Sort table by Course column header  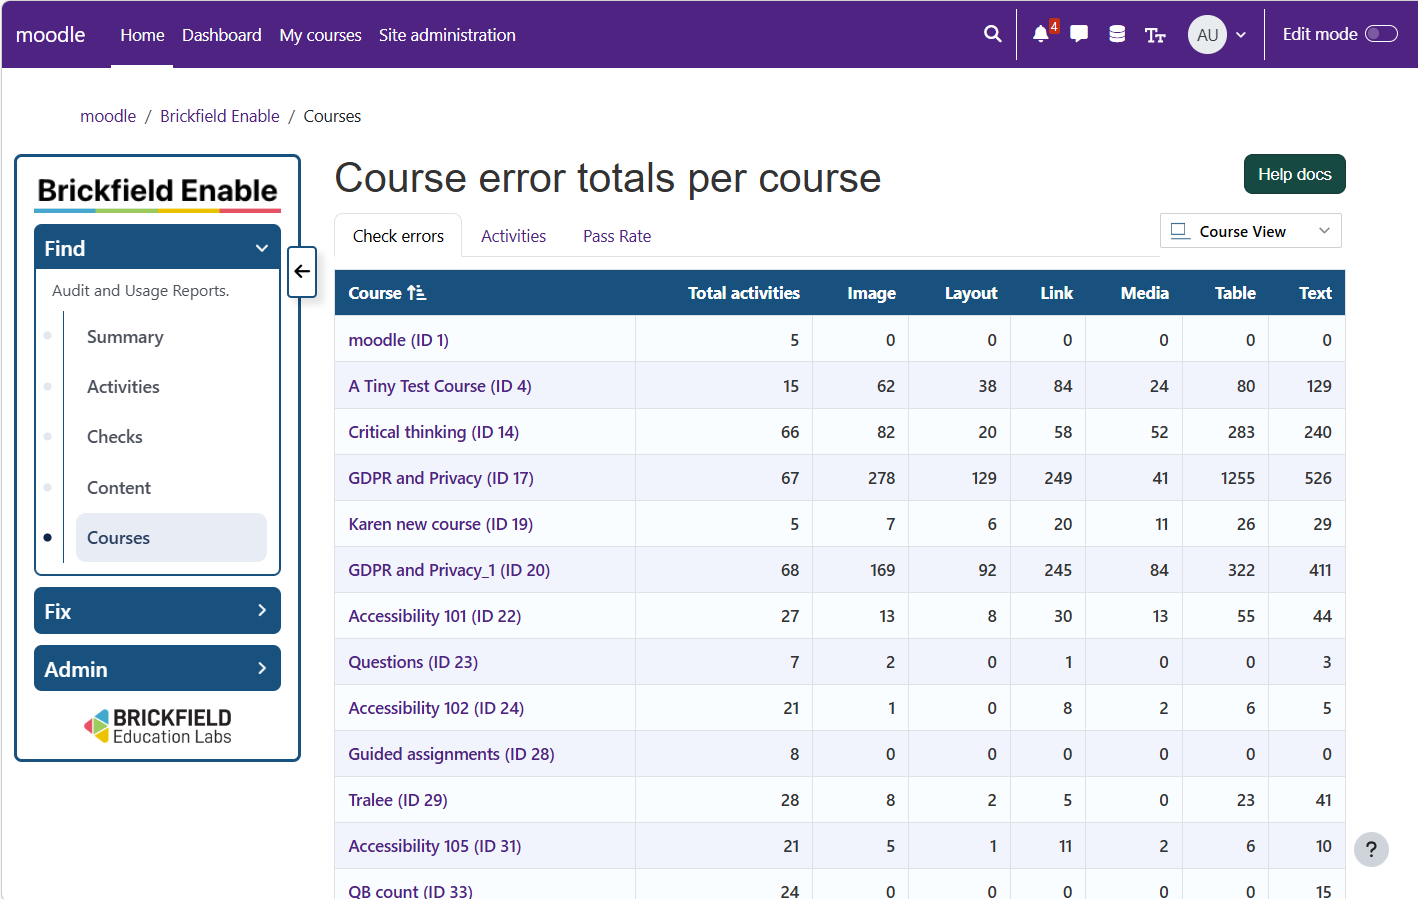375,293
